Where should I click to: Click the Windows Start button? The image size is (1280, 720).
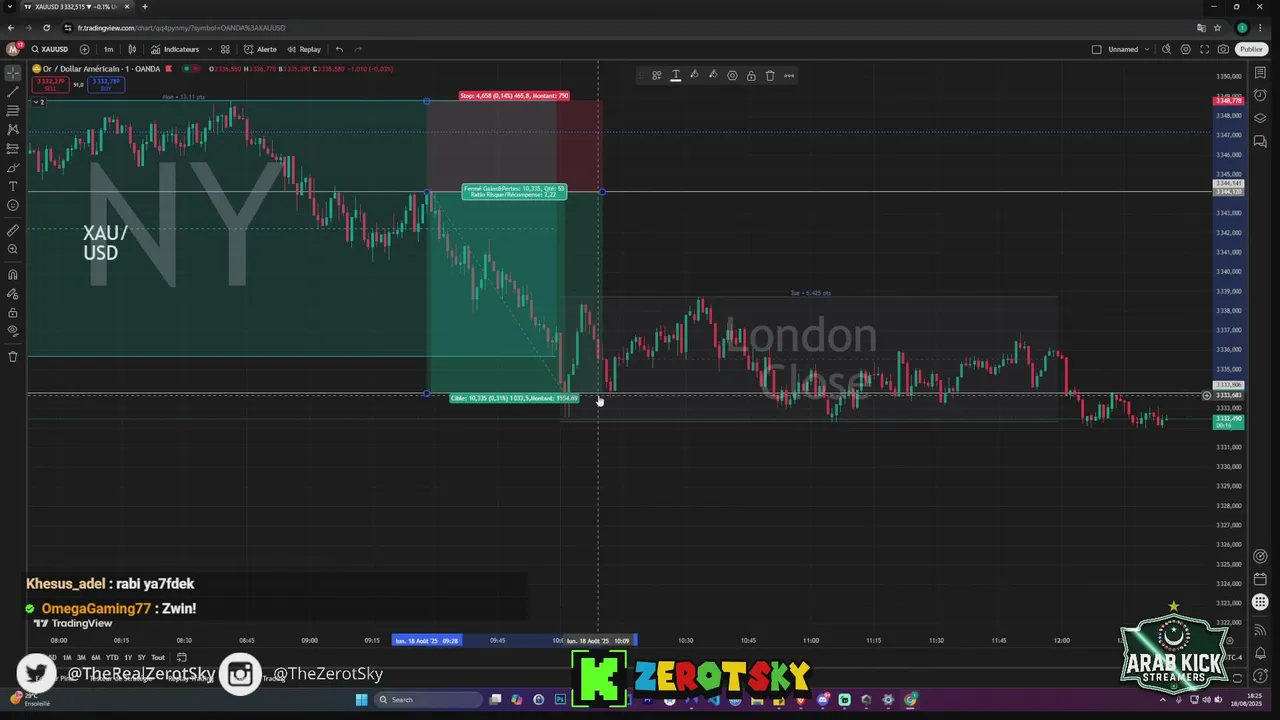click(x=361, y=699)
